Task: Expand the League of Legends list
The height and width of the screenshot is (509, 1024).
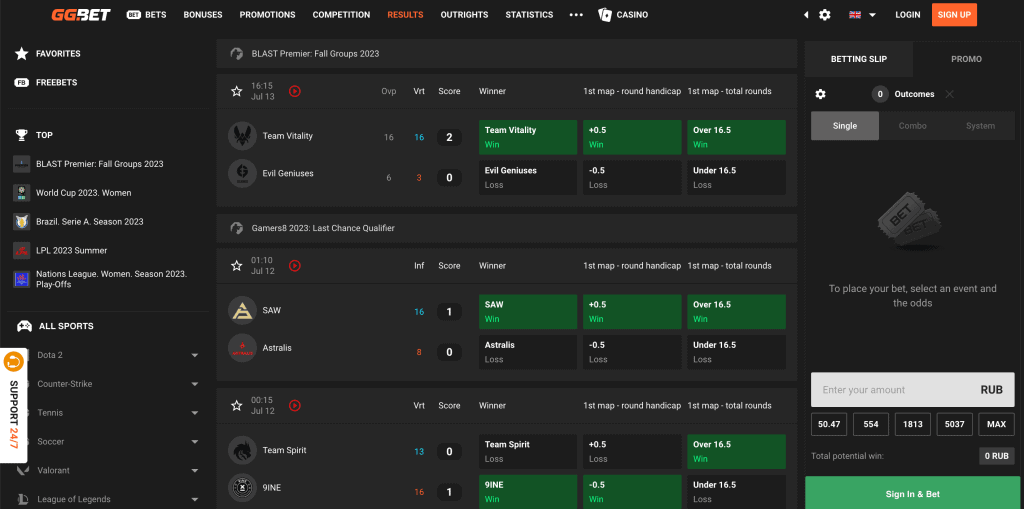Action: 195,499
